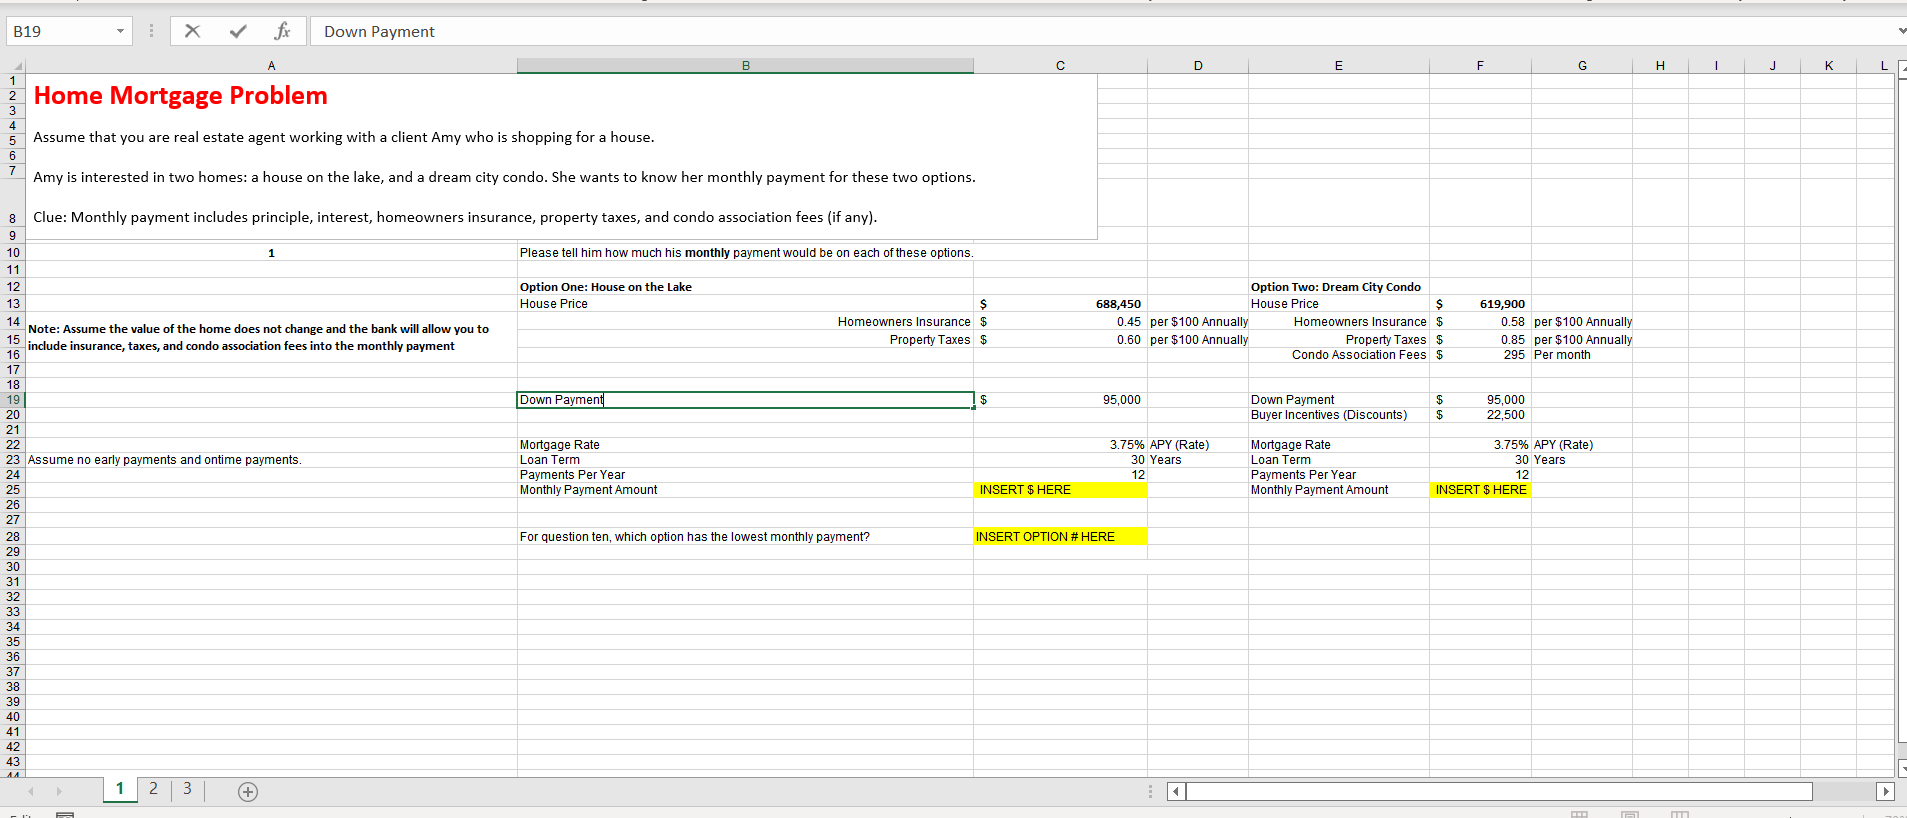The width and height of the screenshot is (1907, 818).
Task: Switch to sheet tab 1
Action: click(x=120, y=789)
